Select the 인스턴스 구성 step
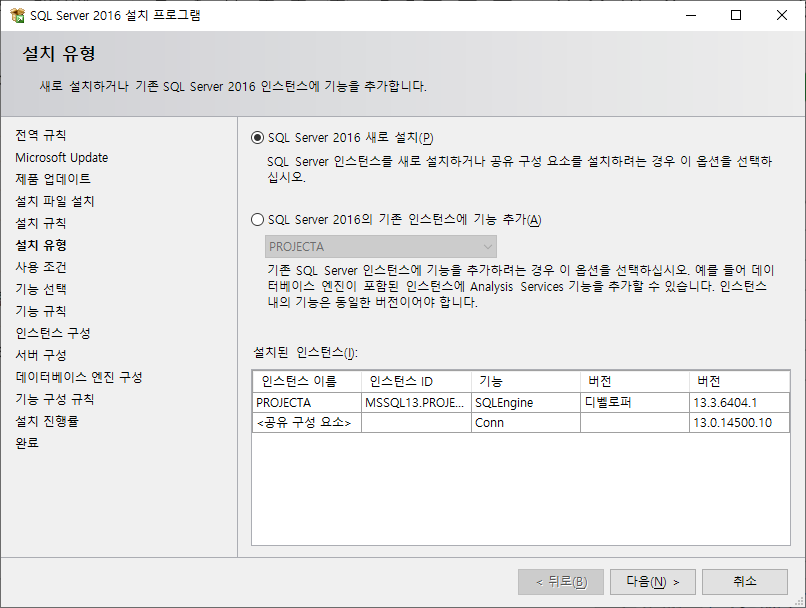 53,334
